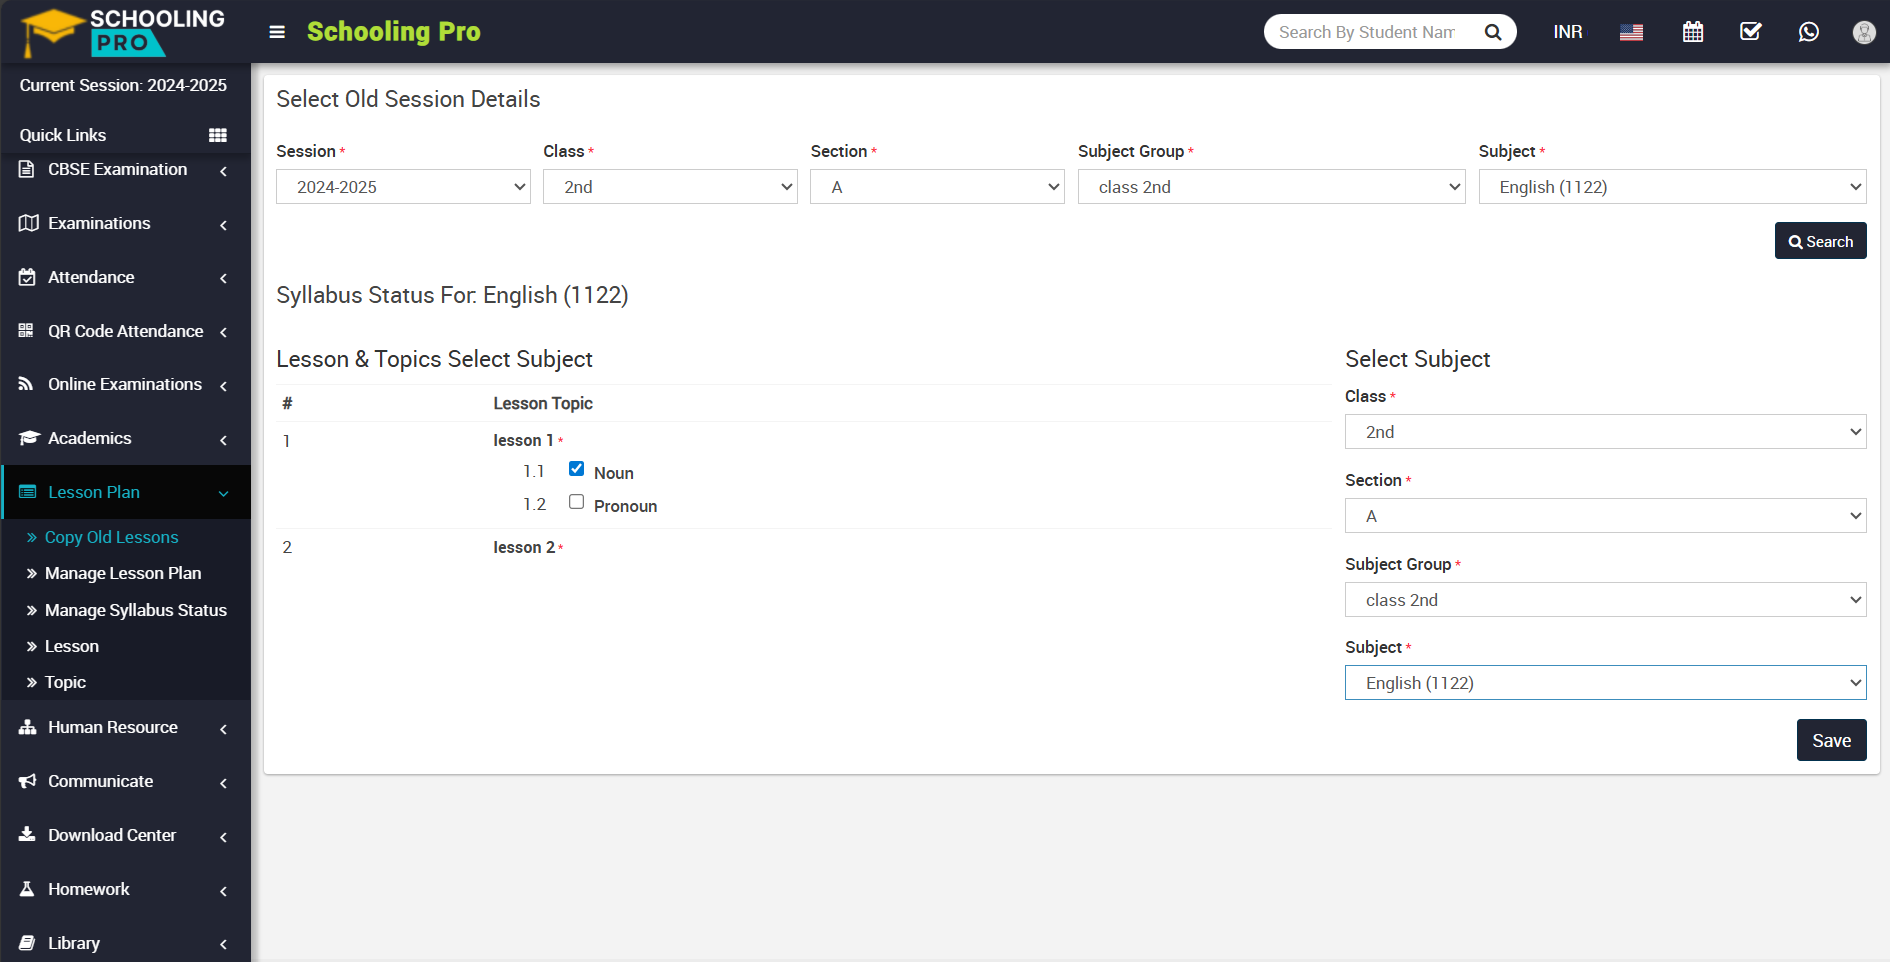Check the Pronoun topic checkbox
The height and width of the screenshot is (962, 1890).
[576, 502]
